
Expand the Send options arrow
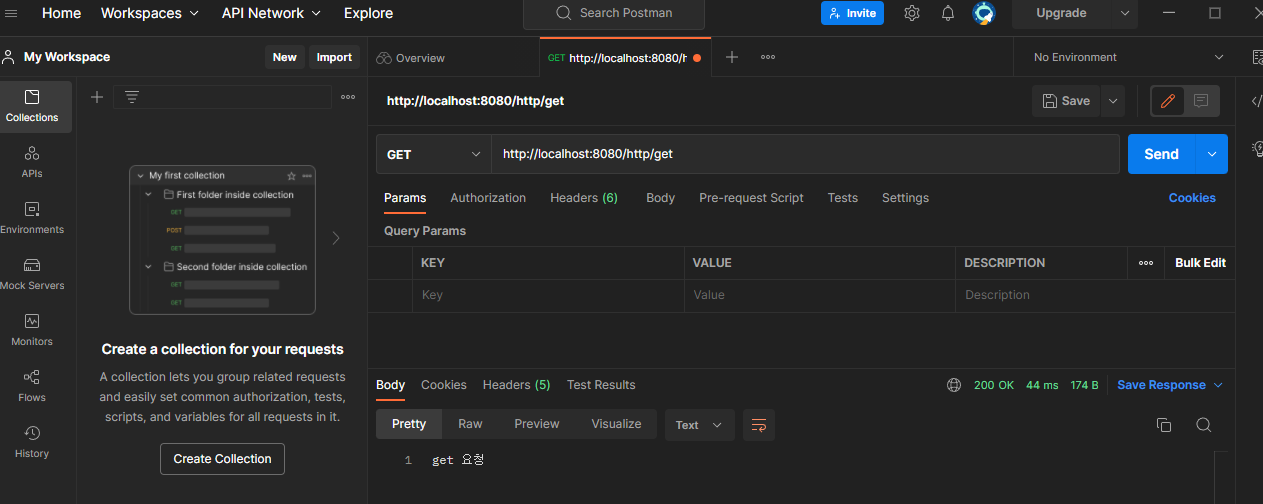point(1212,154)
